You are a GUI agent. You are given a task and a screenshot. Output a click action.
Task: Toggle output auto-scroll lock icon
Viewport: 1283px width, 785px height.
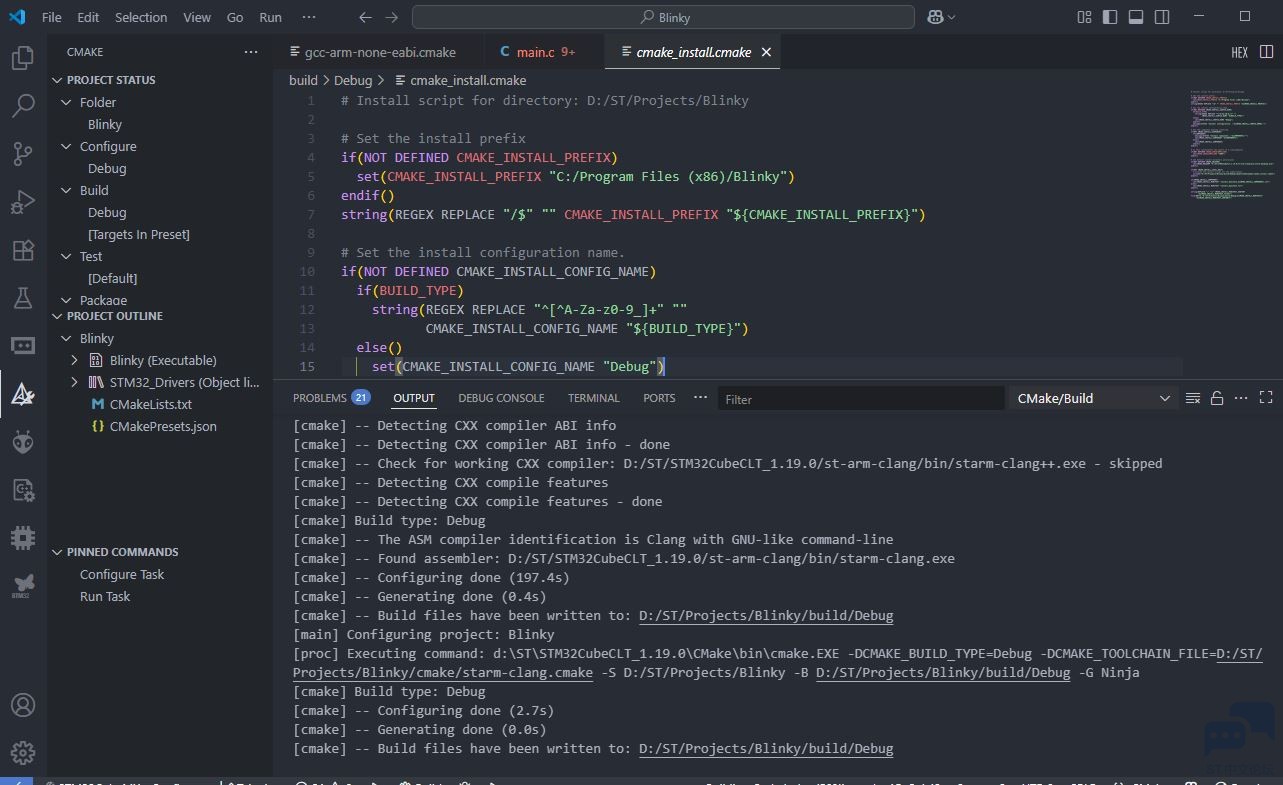click(1217, 398)
